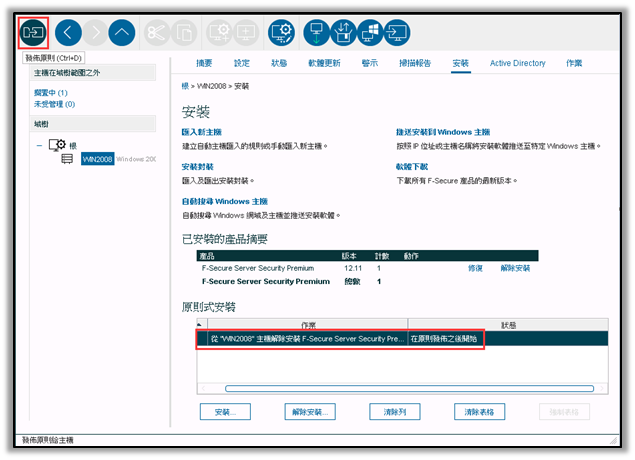Click the F-Secure Server Security Premium product row
This screenshot has width=635, height=460.
pyautogui.click(x=367, y=268)
